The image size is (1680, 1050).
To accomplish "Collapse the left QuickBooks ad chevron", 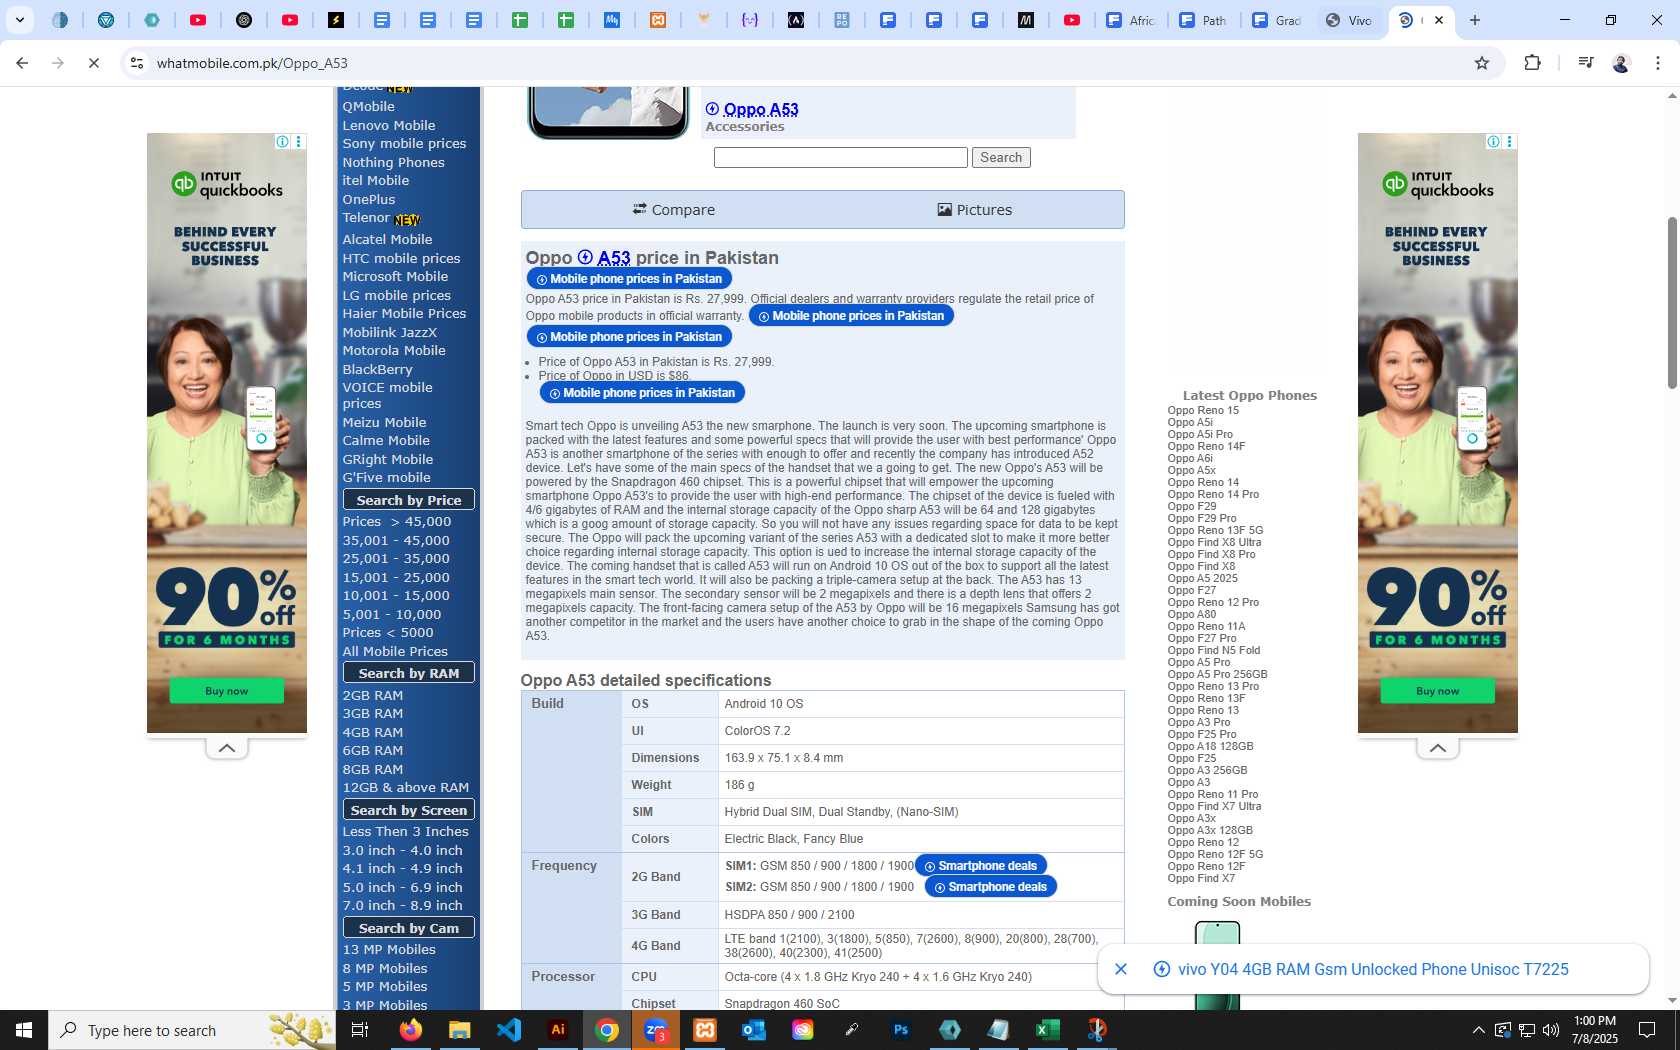I will click(x=227, y=748).
